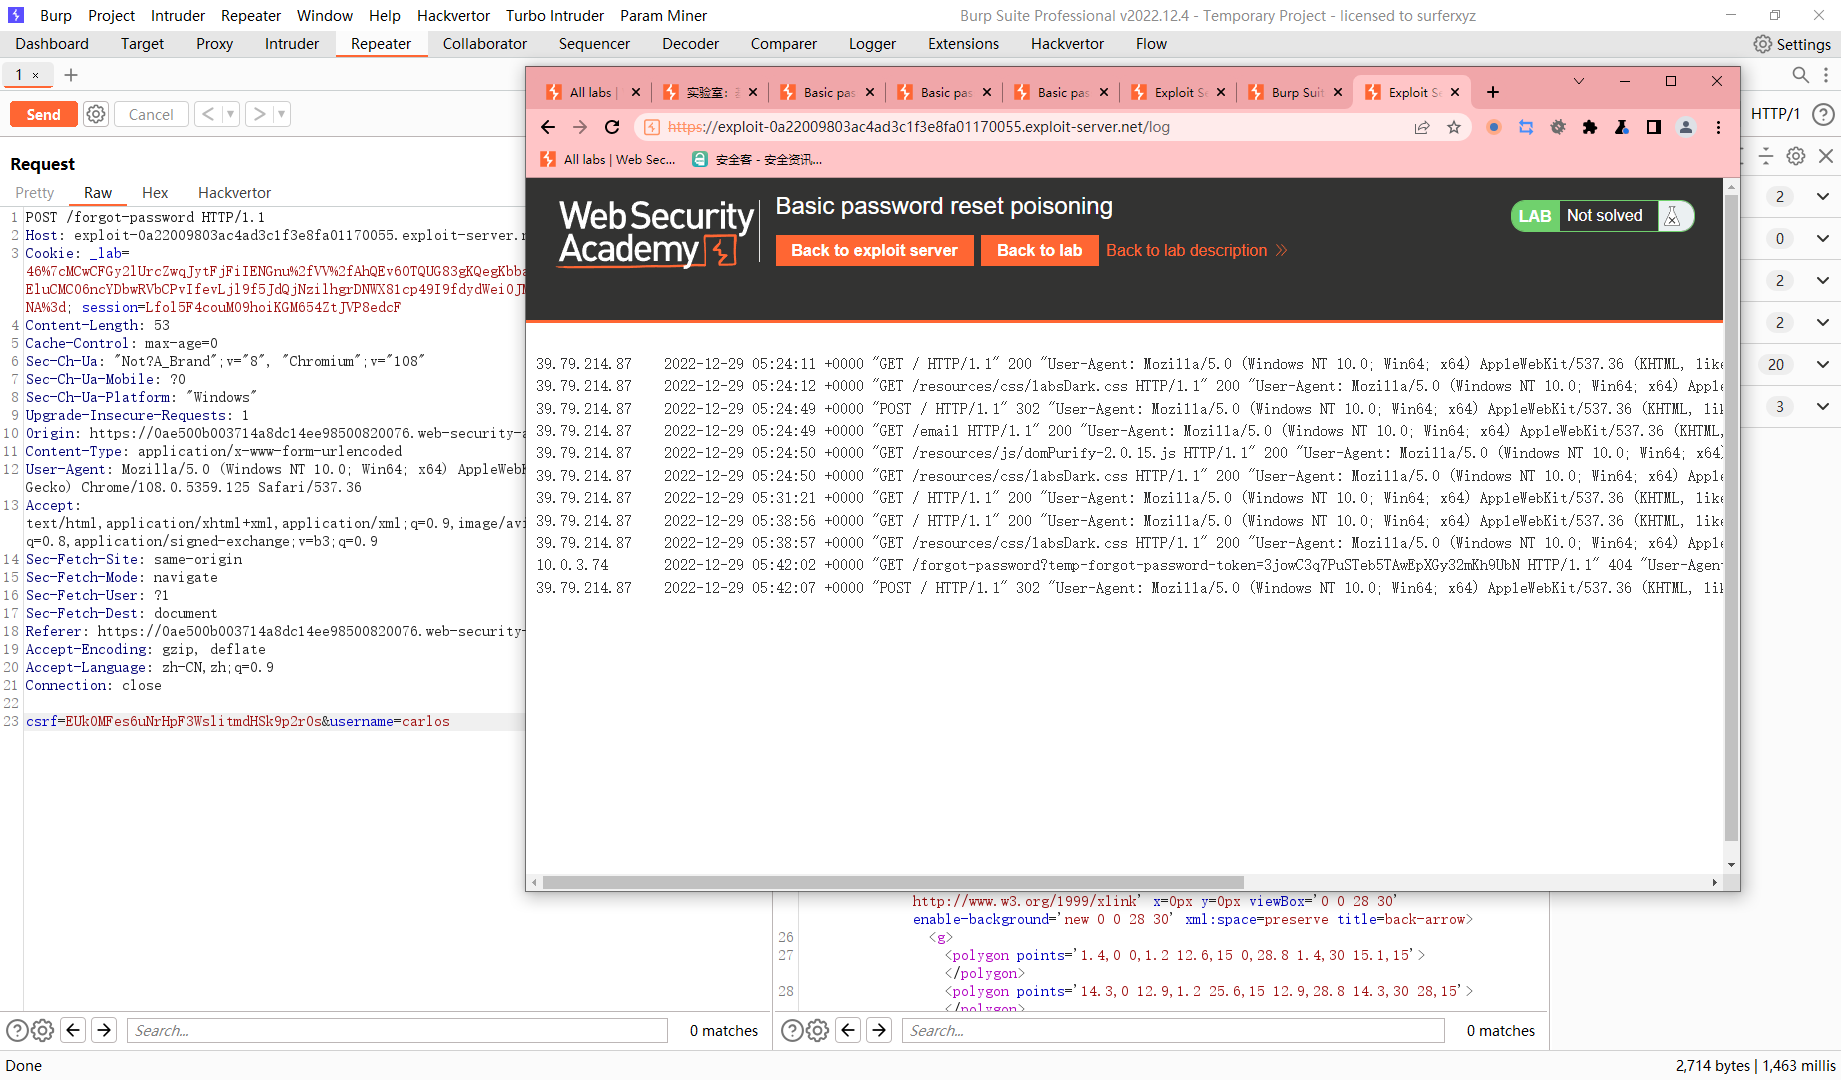Open the dropdown beside Repeater's forward-history arrow
The height and width of the screenshot is (1080, 1841).
[281, 113]
